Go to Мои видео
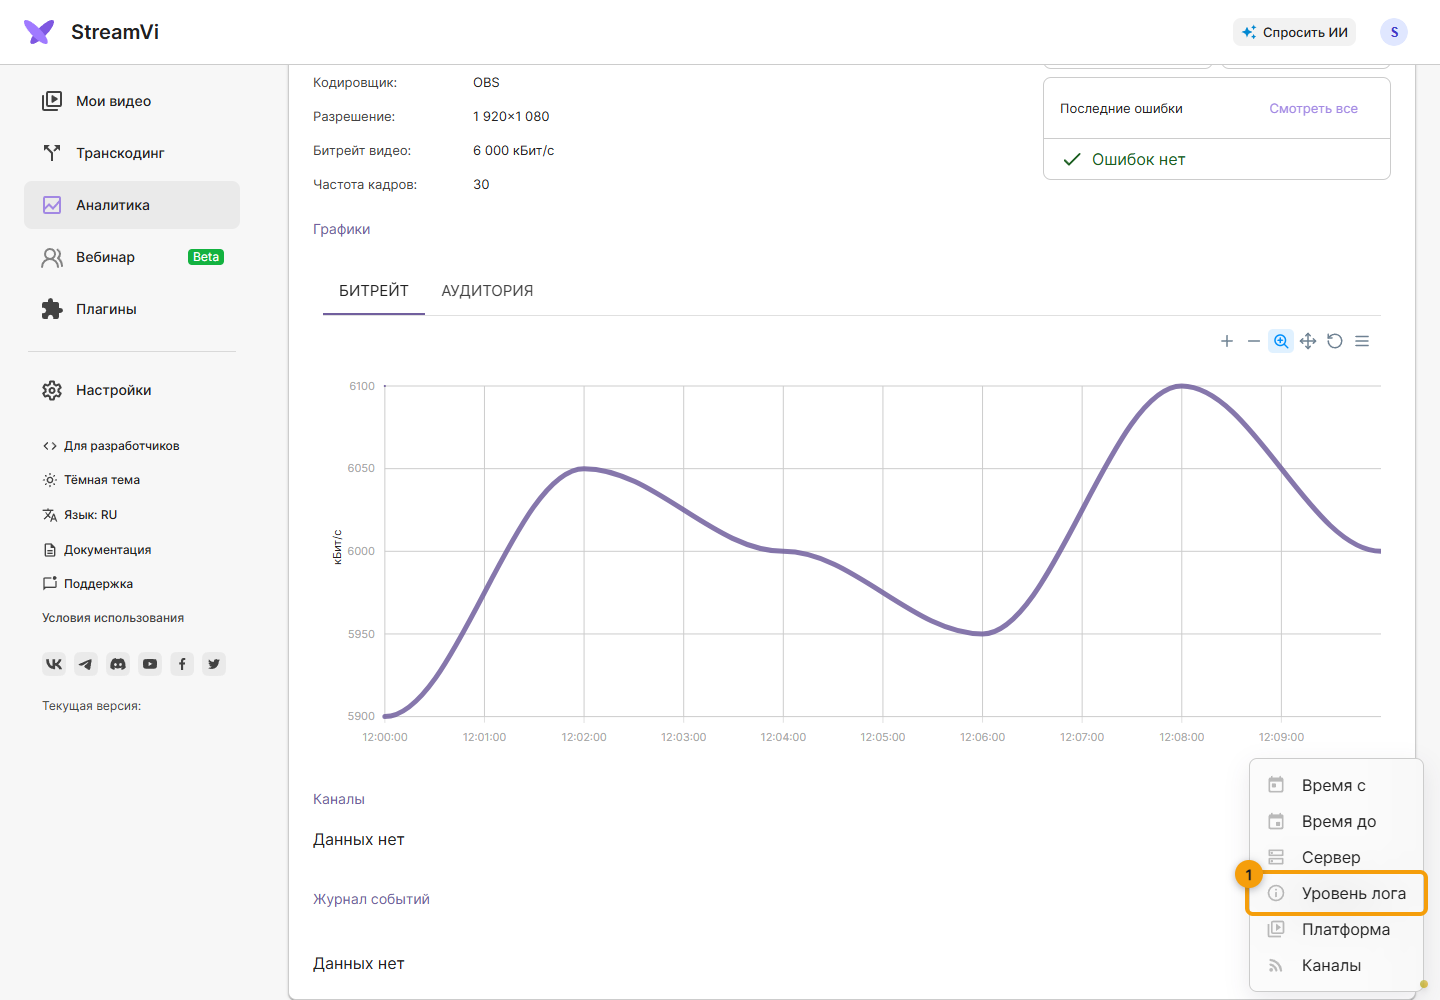The height and width of the screenshot is (1000, 1440). click(132, 101)
